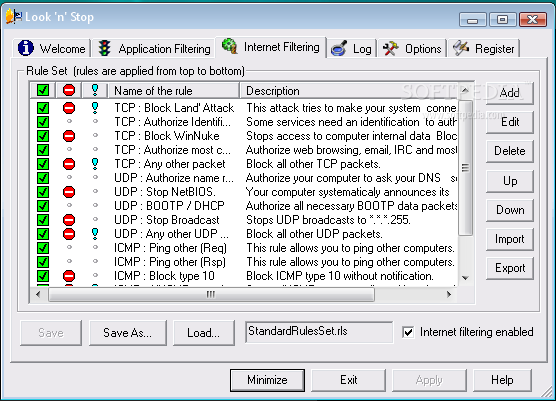Click the Add rule button
The height and width of the screenshot is (401, 556).
tap(510, 93)
